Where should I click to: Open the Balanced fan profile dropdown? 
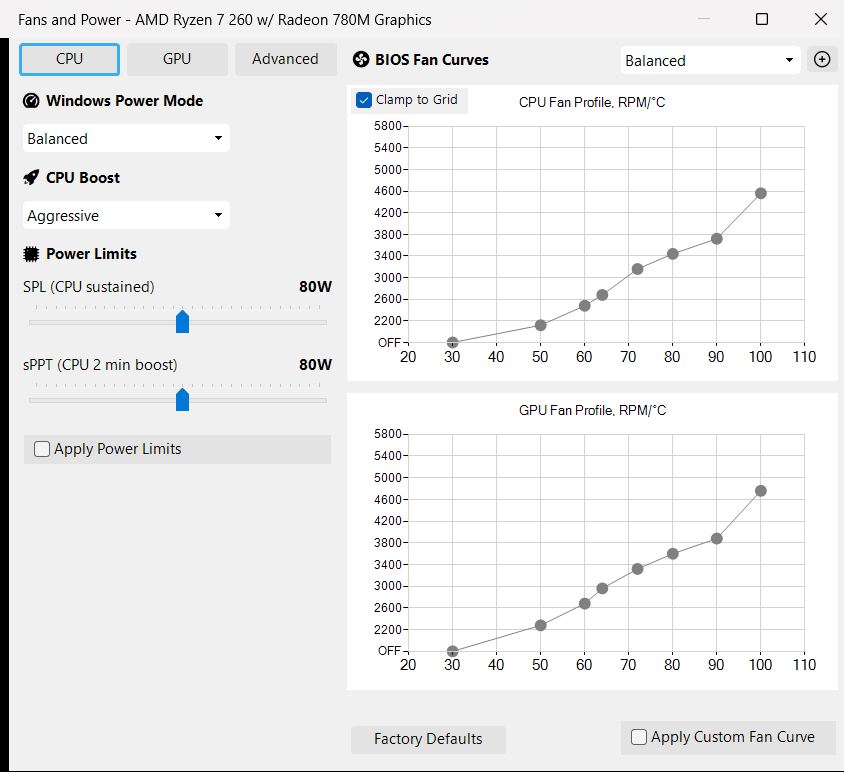click(710, 60)
